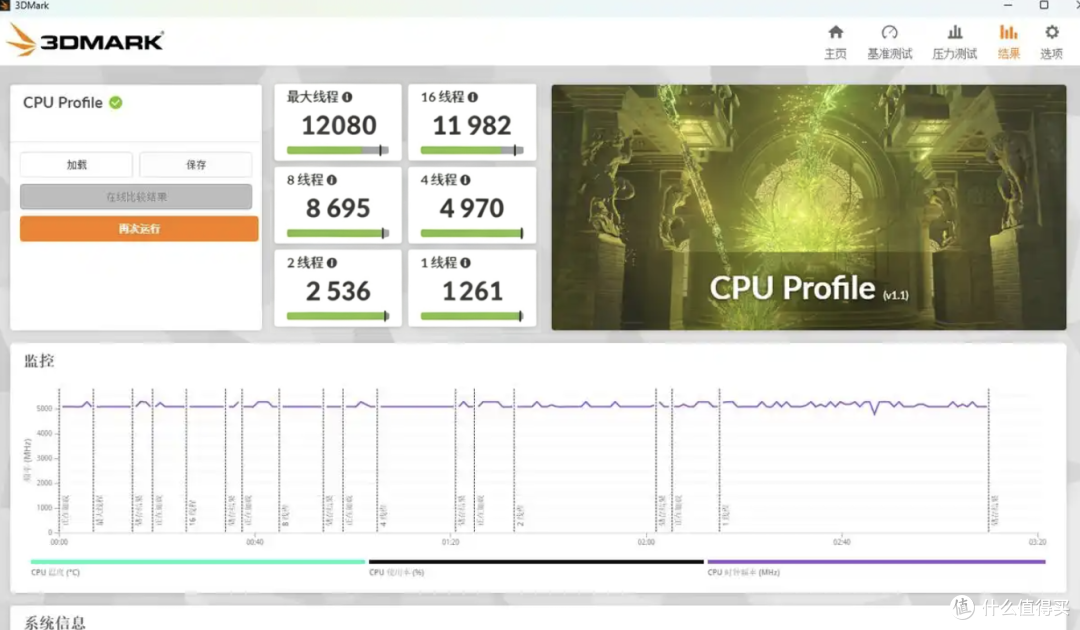Toggle CPU clock frequency (MHz) legend line
Screen dimensions: 1080x630
[x=876, y=562]
